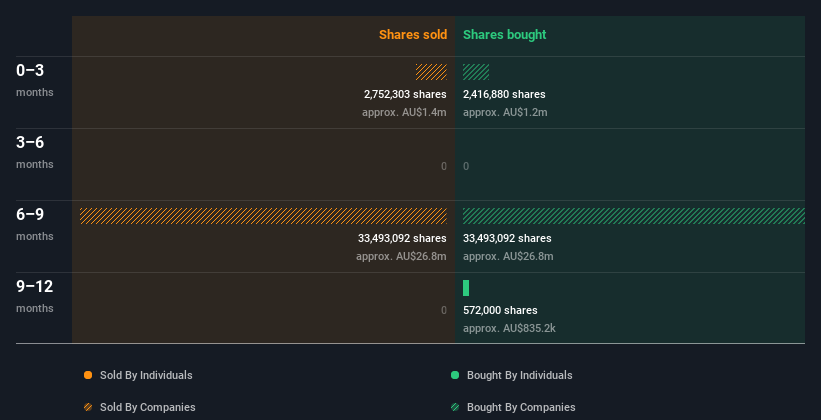This screenshot has height=420, width=821.
Task: Click the 3–6 months bought zero value
Action: click(x=466, y=167)
